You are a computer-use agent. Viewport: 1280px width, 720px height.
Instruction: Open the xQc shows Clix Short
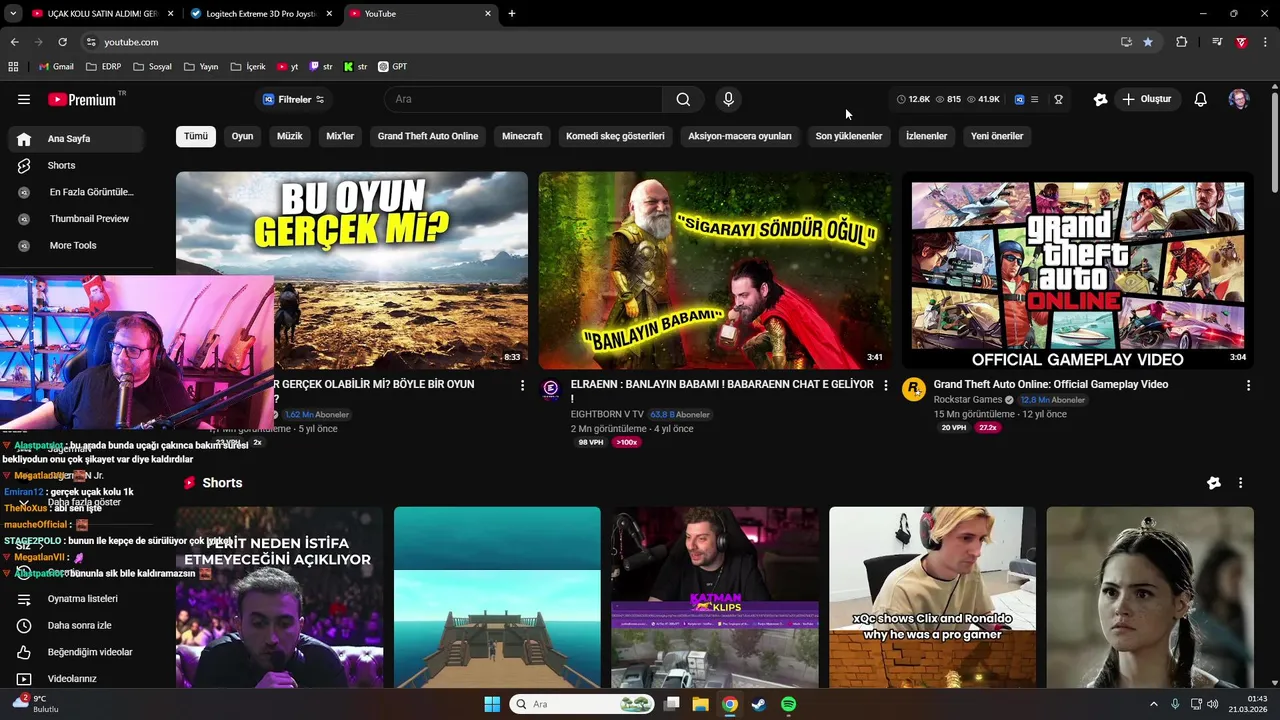[932, 597]
